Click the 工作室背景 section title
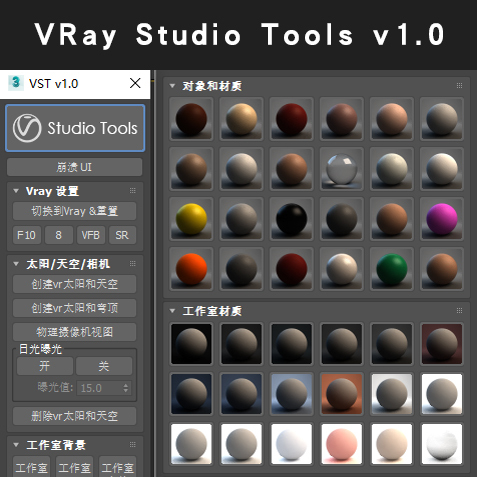This screenshot has width=477, height=477. (x=56, y=445)
